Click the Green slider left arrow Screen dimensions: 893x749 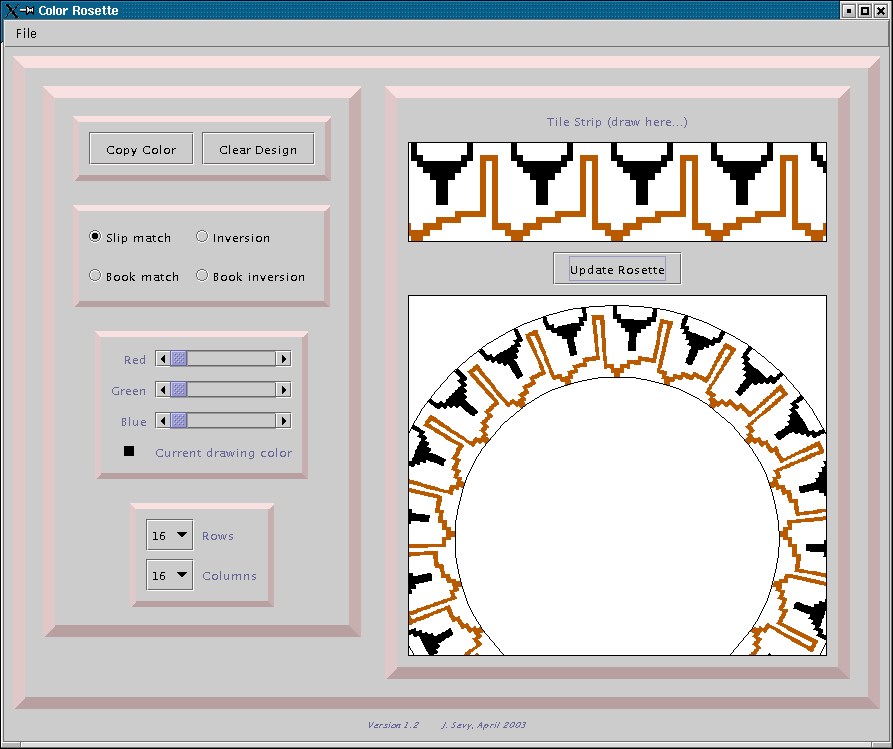click(163, 390)
